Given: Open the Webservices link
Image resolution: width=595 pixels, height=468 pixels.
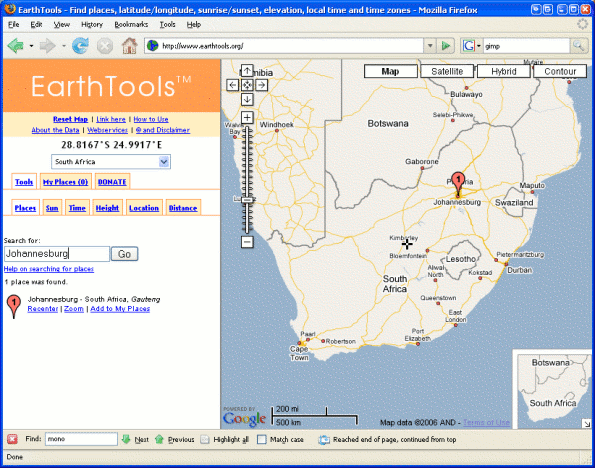Looking at the screenshot, I should (x=107, y=130).
